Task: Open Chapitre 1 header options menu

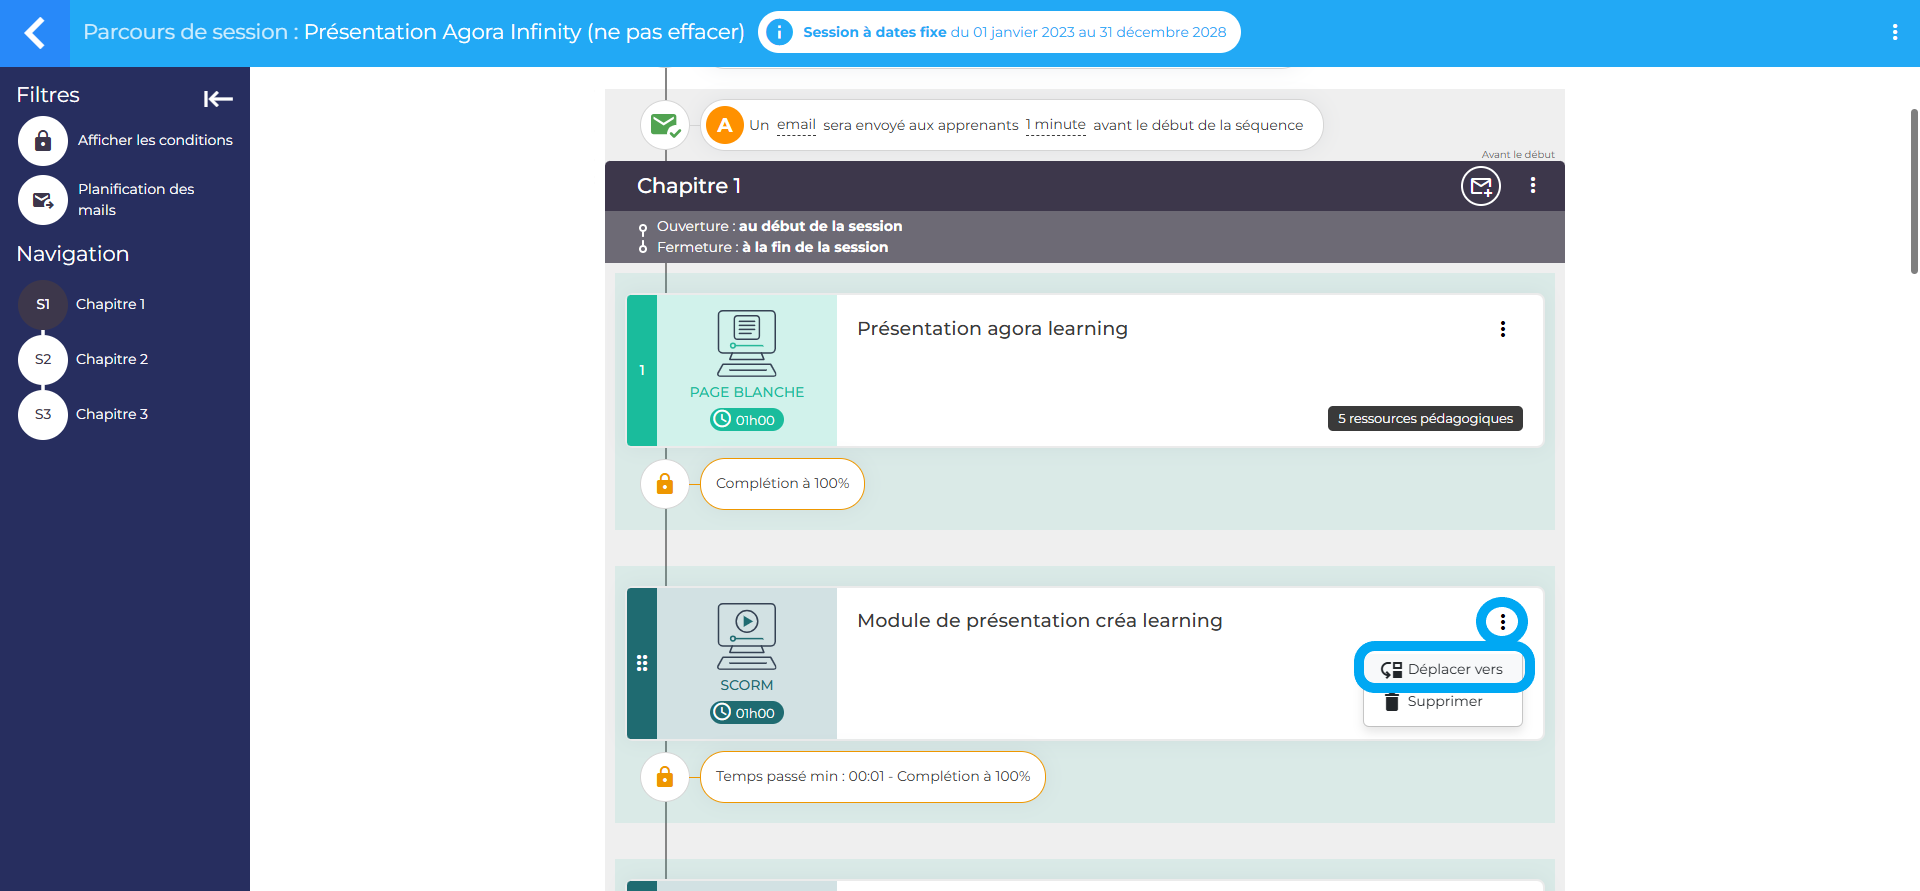Action: pos(1532,186)
